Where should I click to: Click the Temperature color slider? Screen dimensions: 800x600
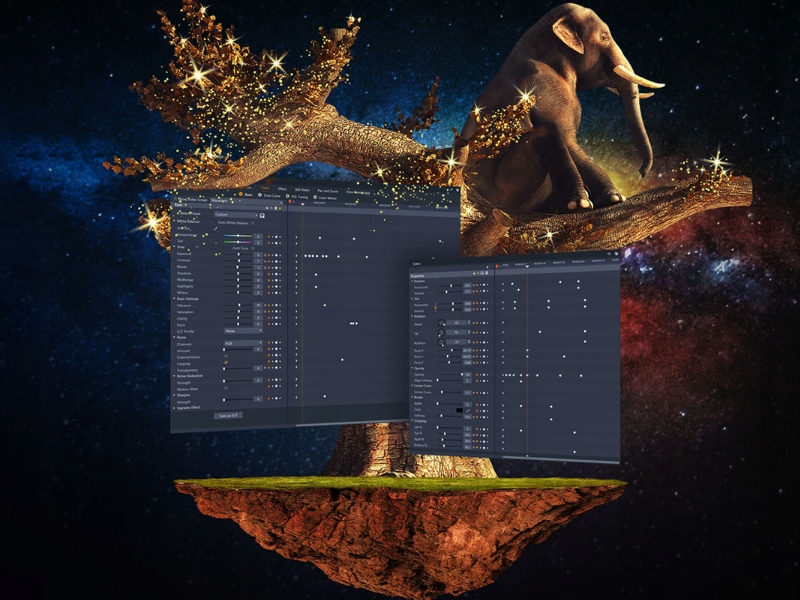(x=238, y=236)
